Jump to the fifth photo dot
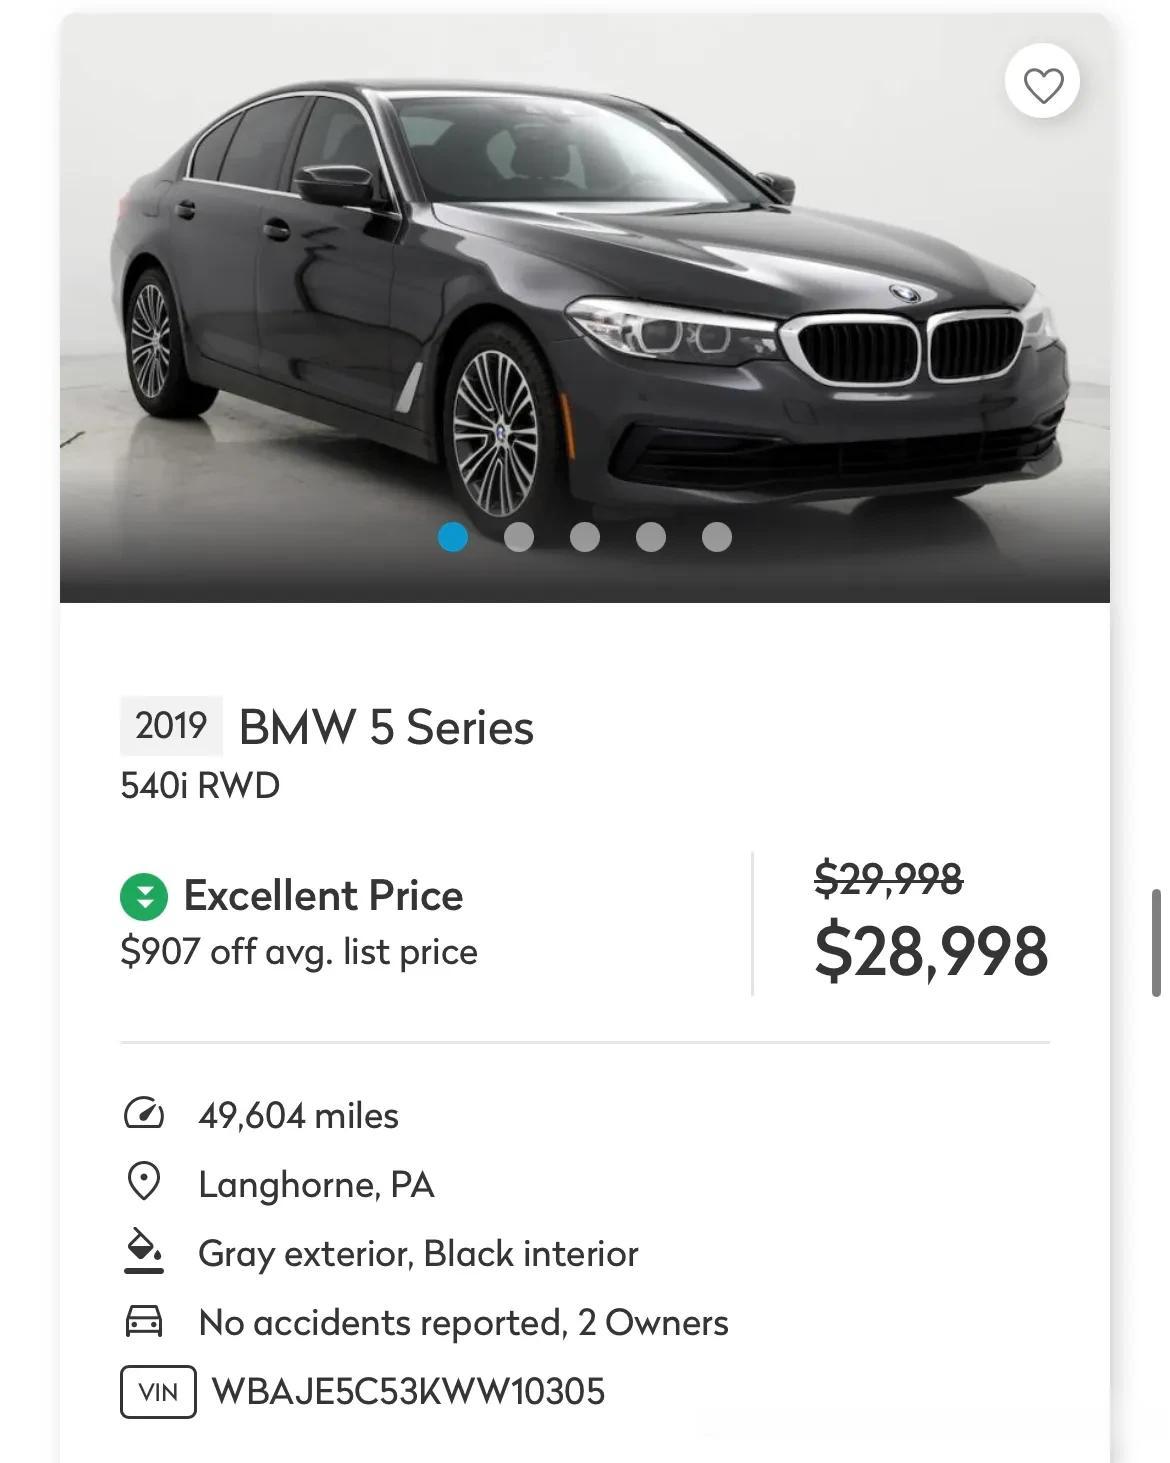Image resolution: width=1170 pixels, height=1463 pixels. [x=717, y=537]
